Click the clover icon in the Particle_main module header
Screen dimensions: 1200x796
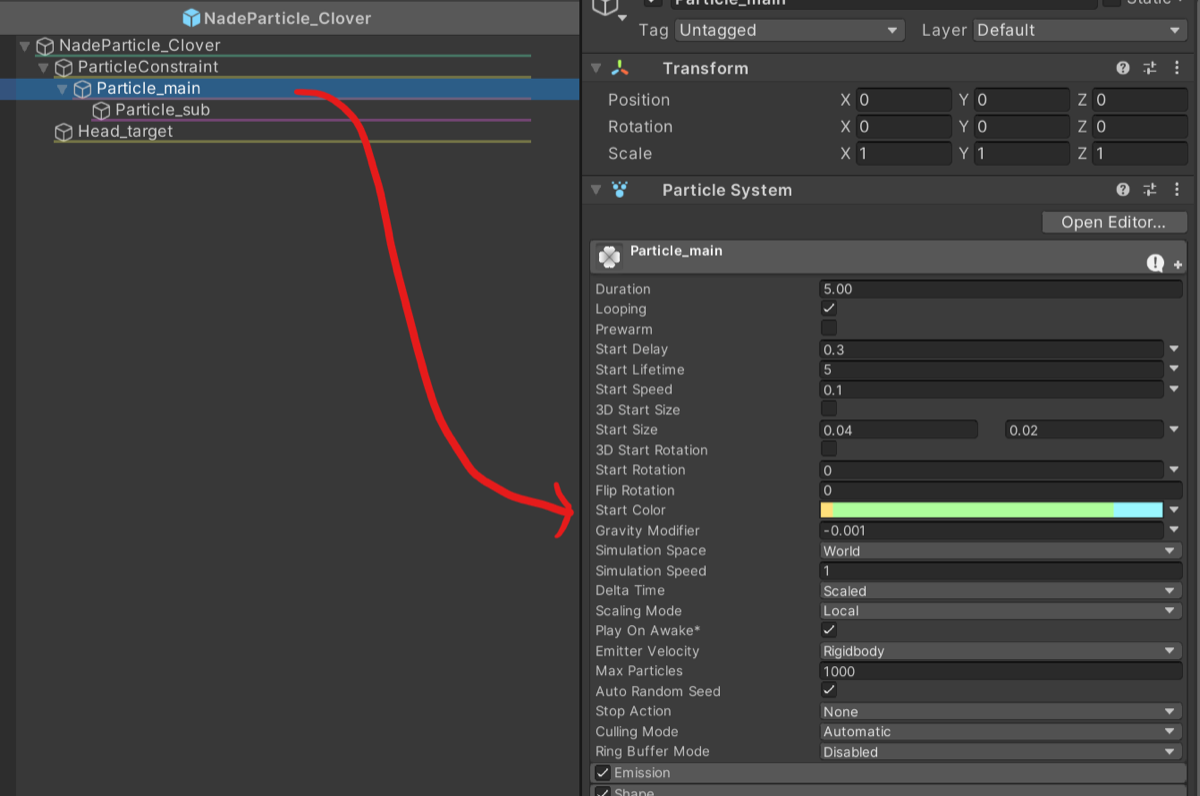point(609,257)
